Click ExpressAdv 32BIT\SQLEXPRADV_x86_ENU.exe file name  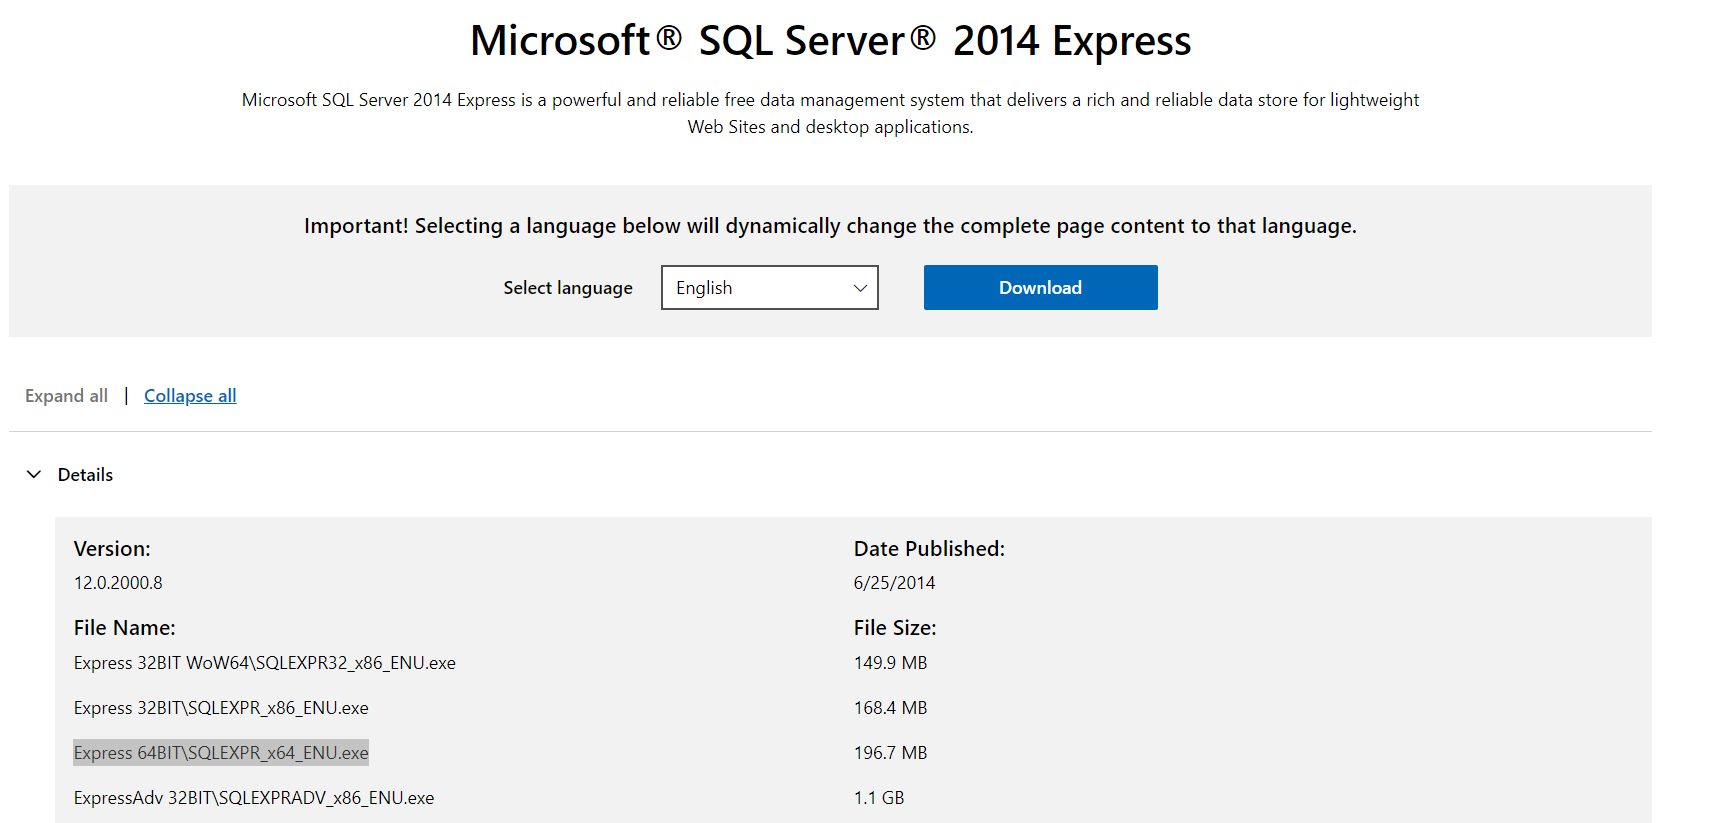(x=254, y=798)
